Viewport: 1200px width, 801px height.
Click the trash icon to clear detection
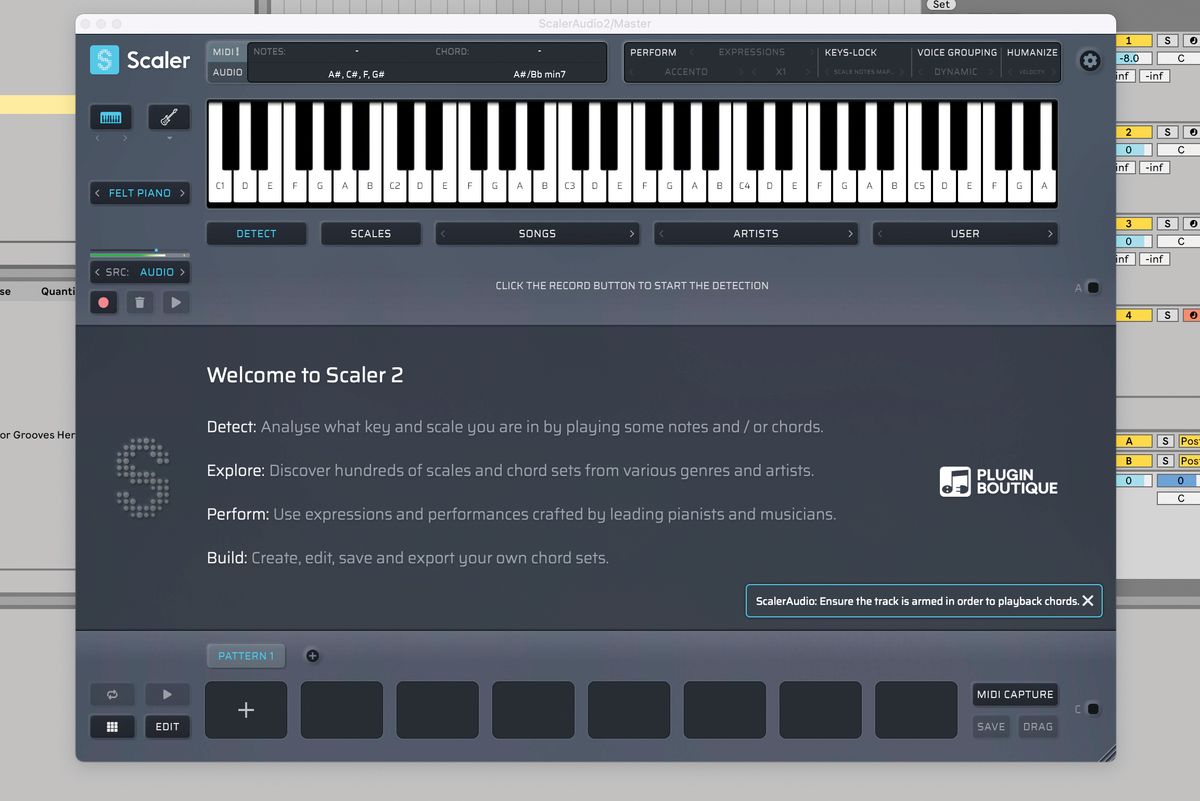[x=140, y=302]
